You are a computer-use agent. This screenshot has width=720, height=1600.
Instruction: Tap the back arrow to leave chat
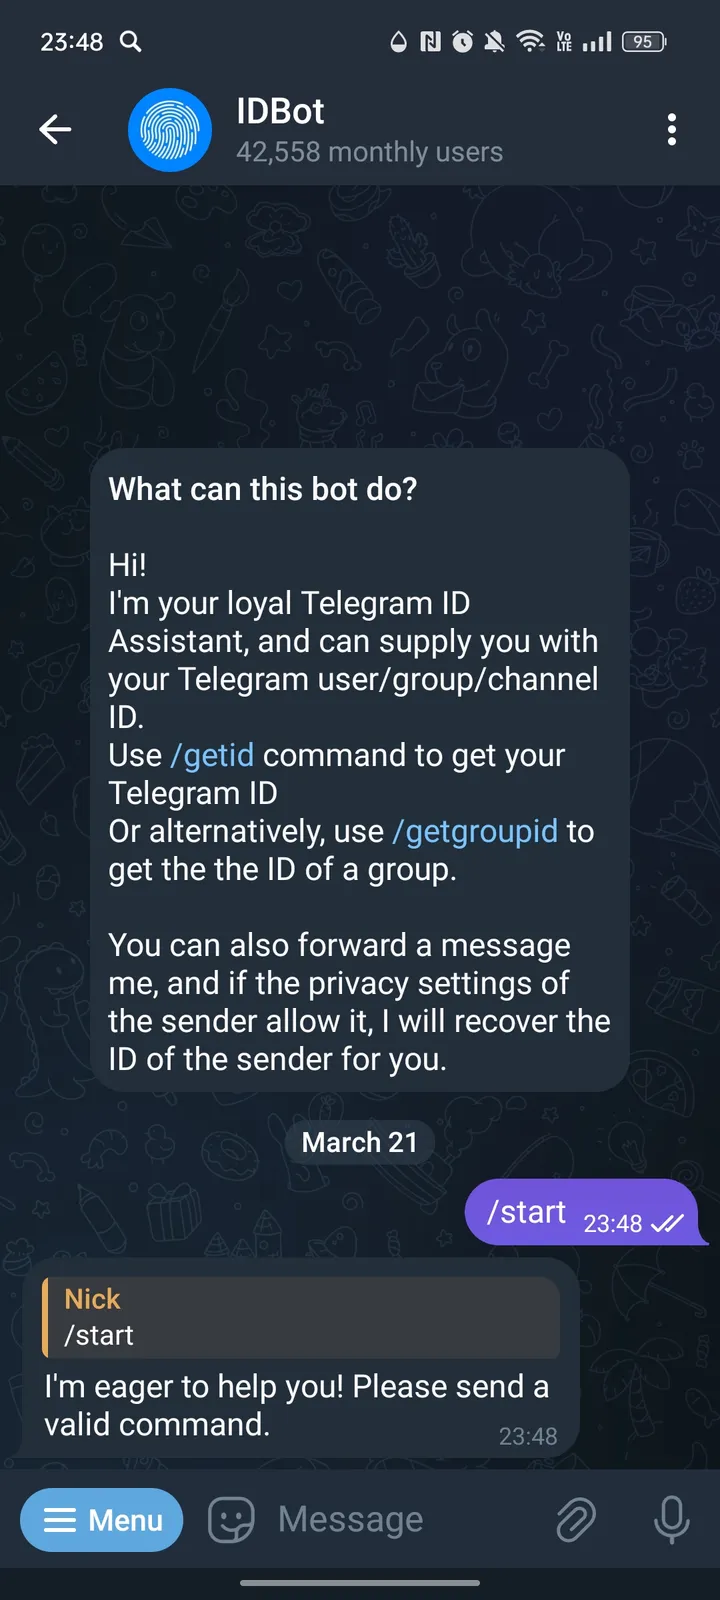pyautogui.click(x=55, y=129)
